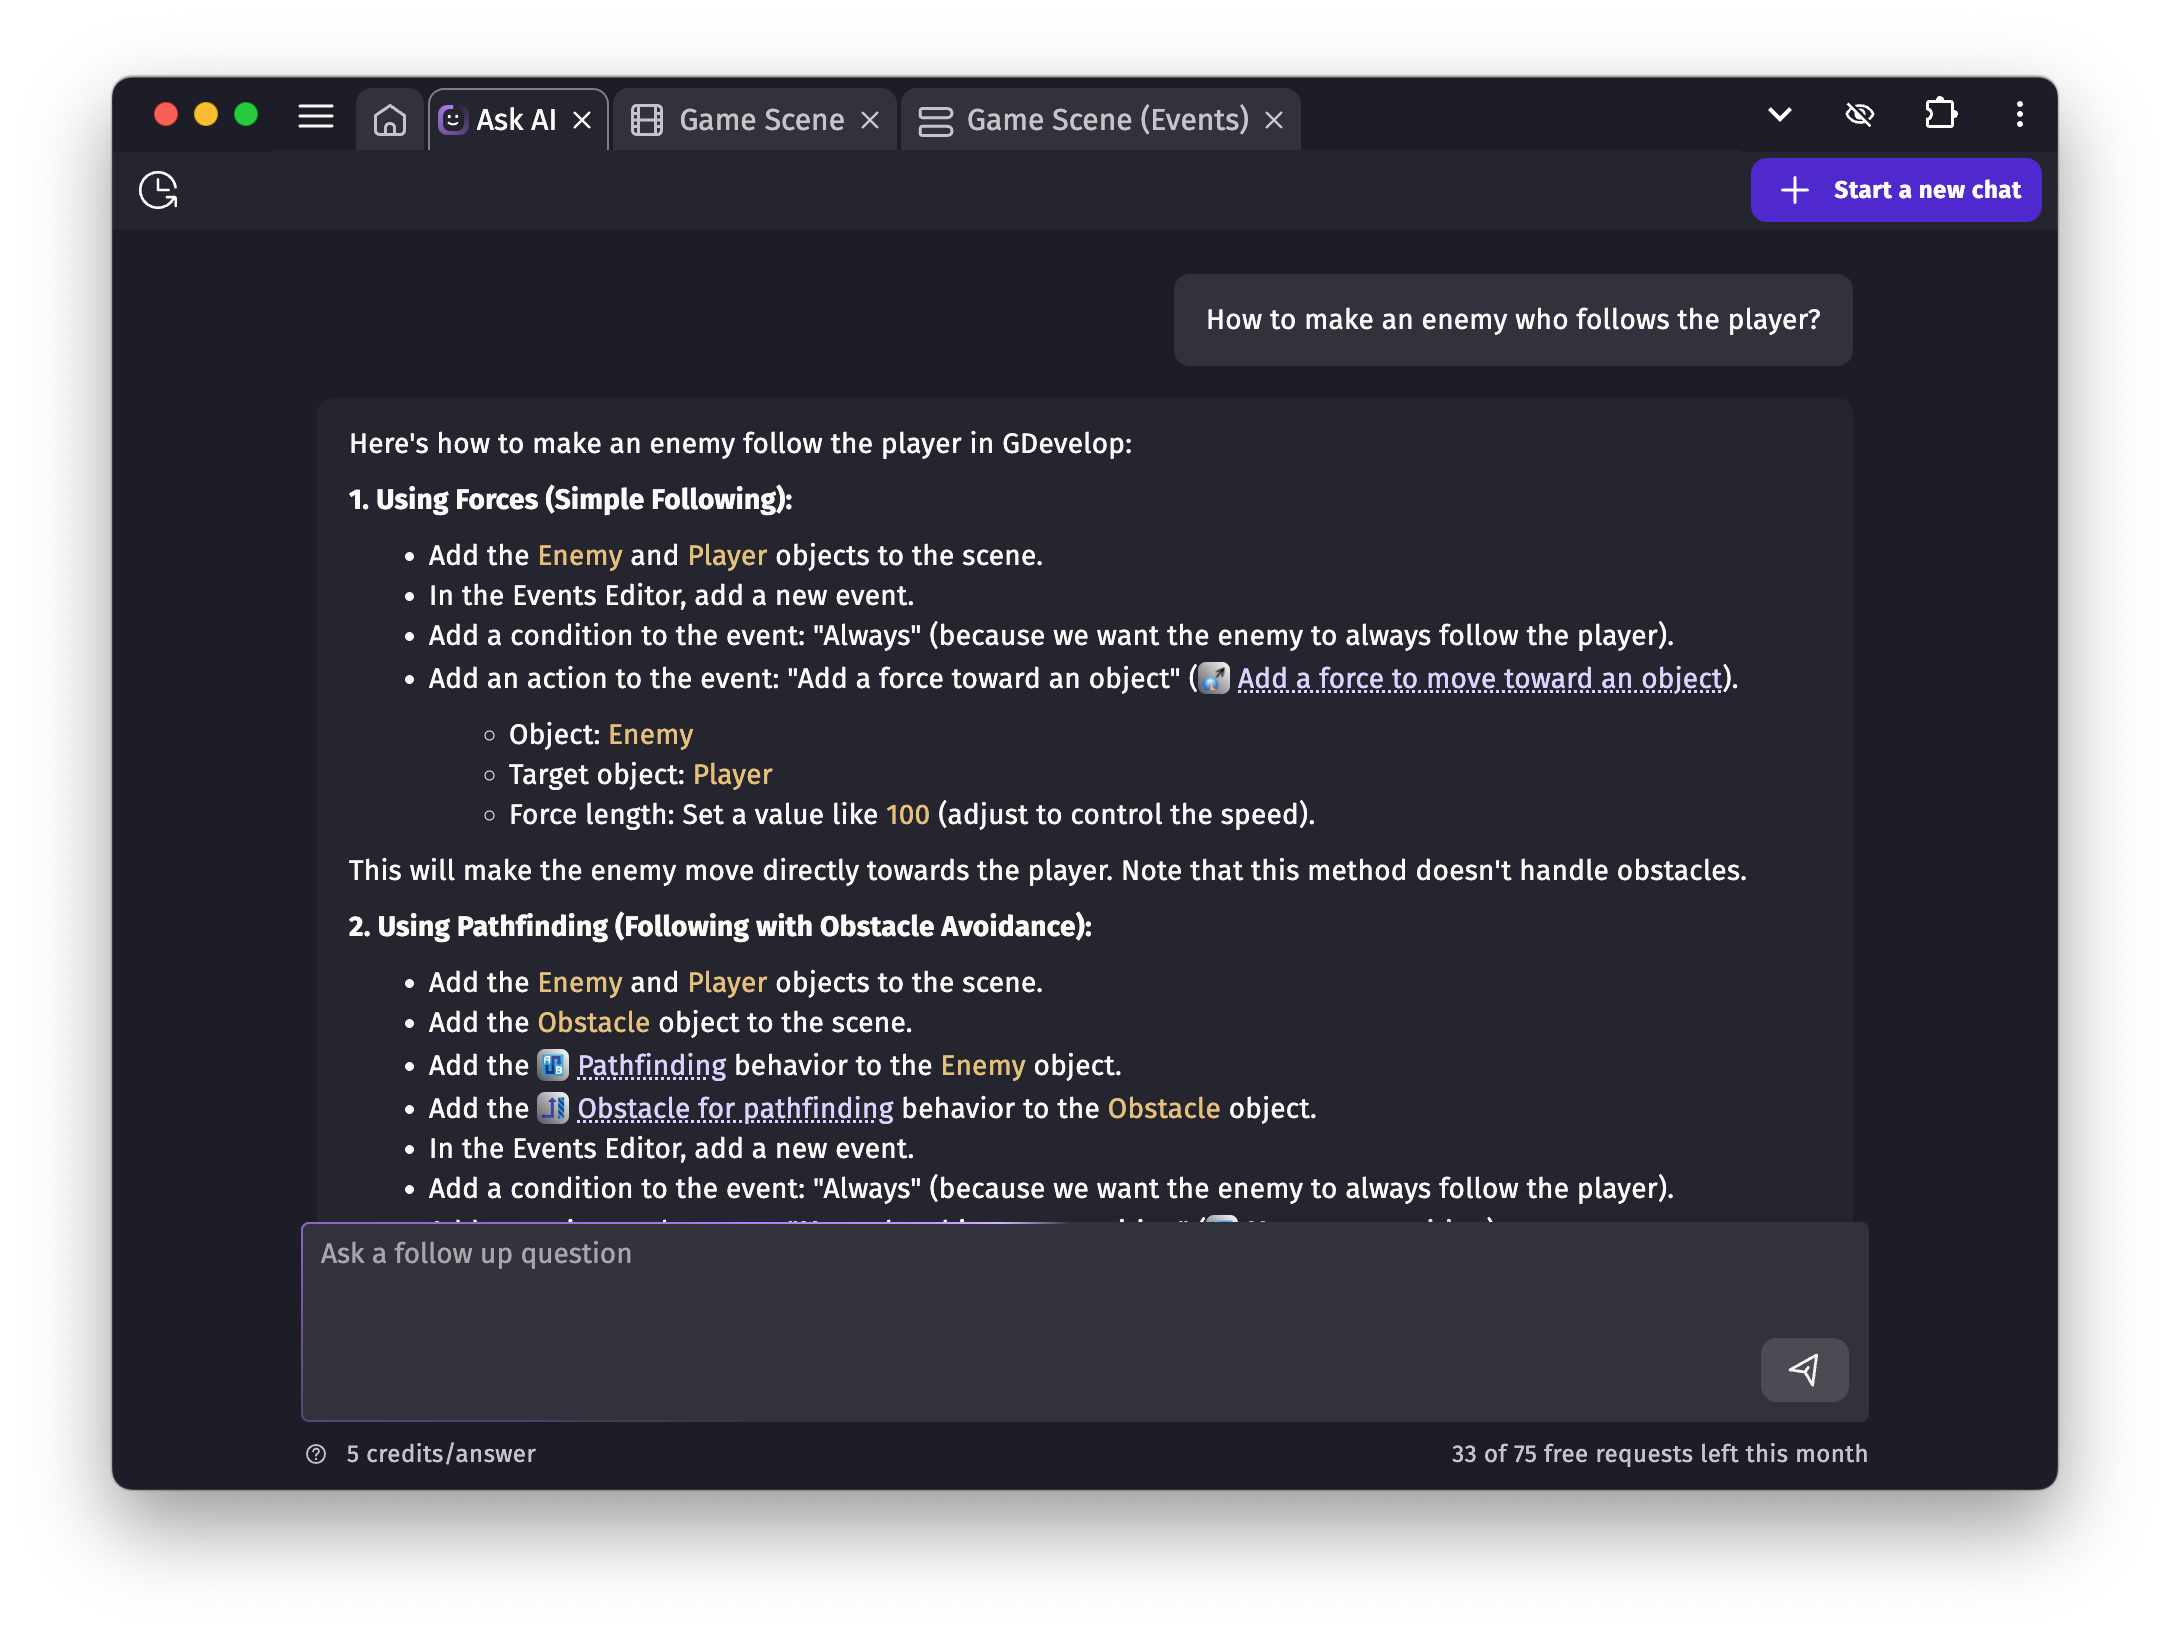Open the 'Obstacle for pathfinding' link

736,1108
